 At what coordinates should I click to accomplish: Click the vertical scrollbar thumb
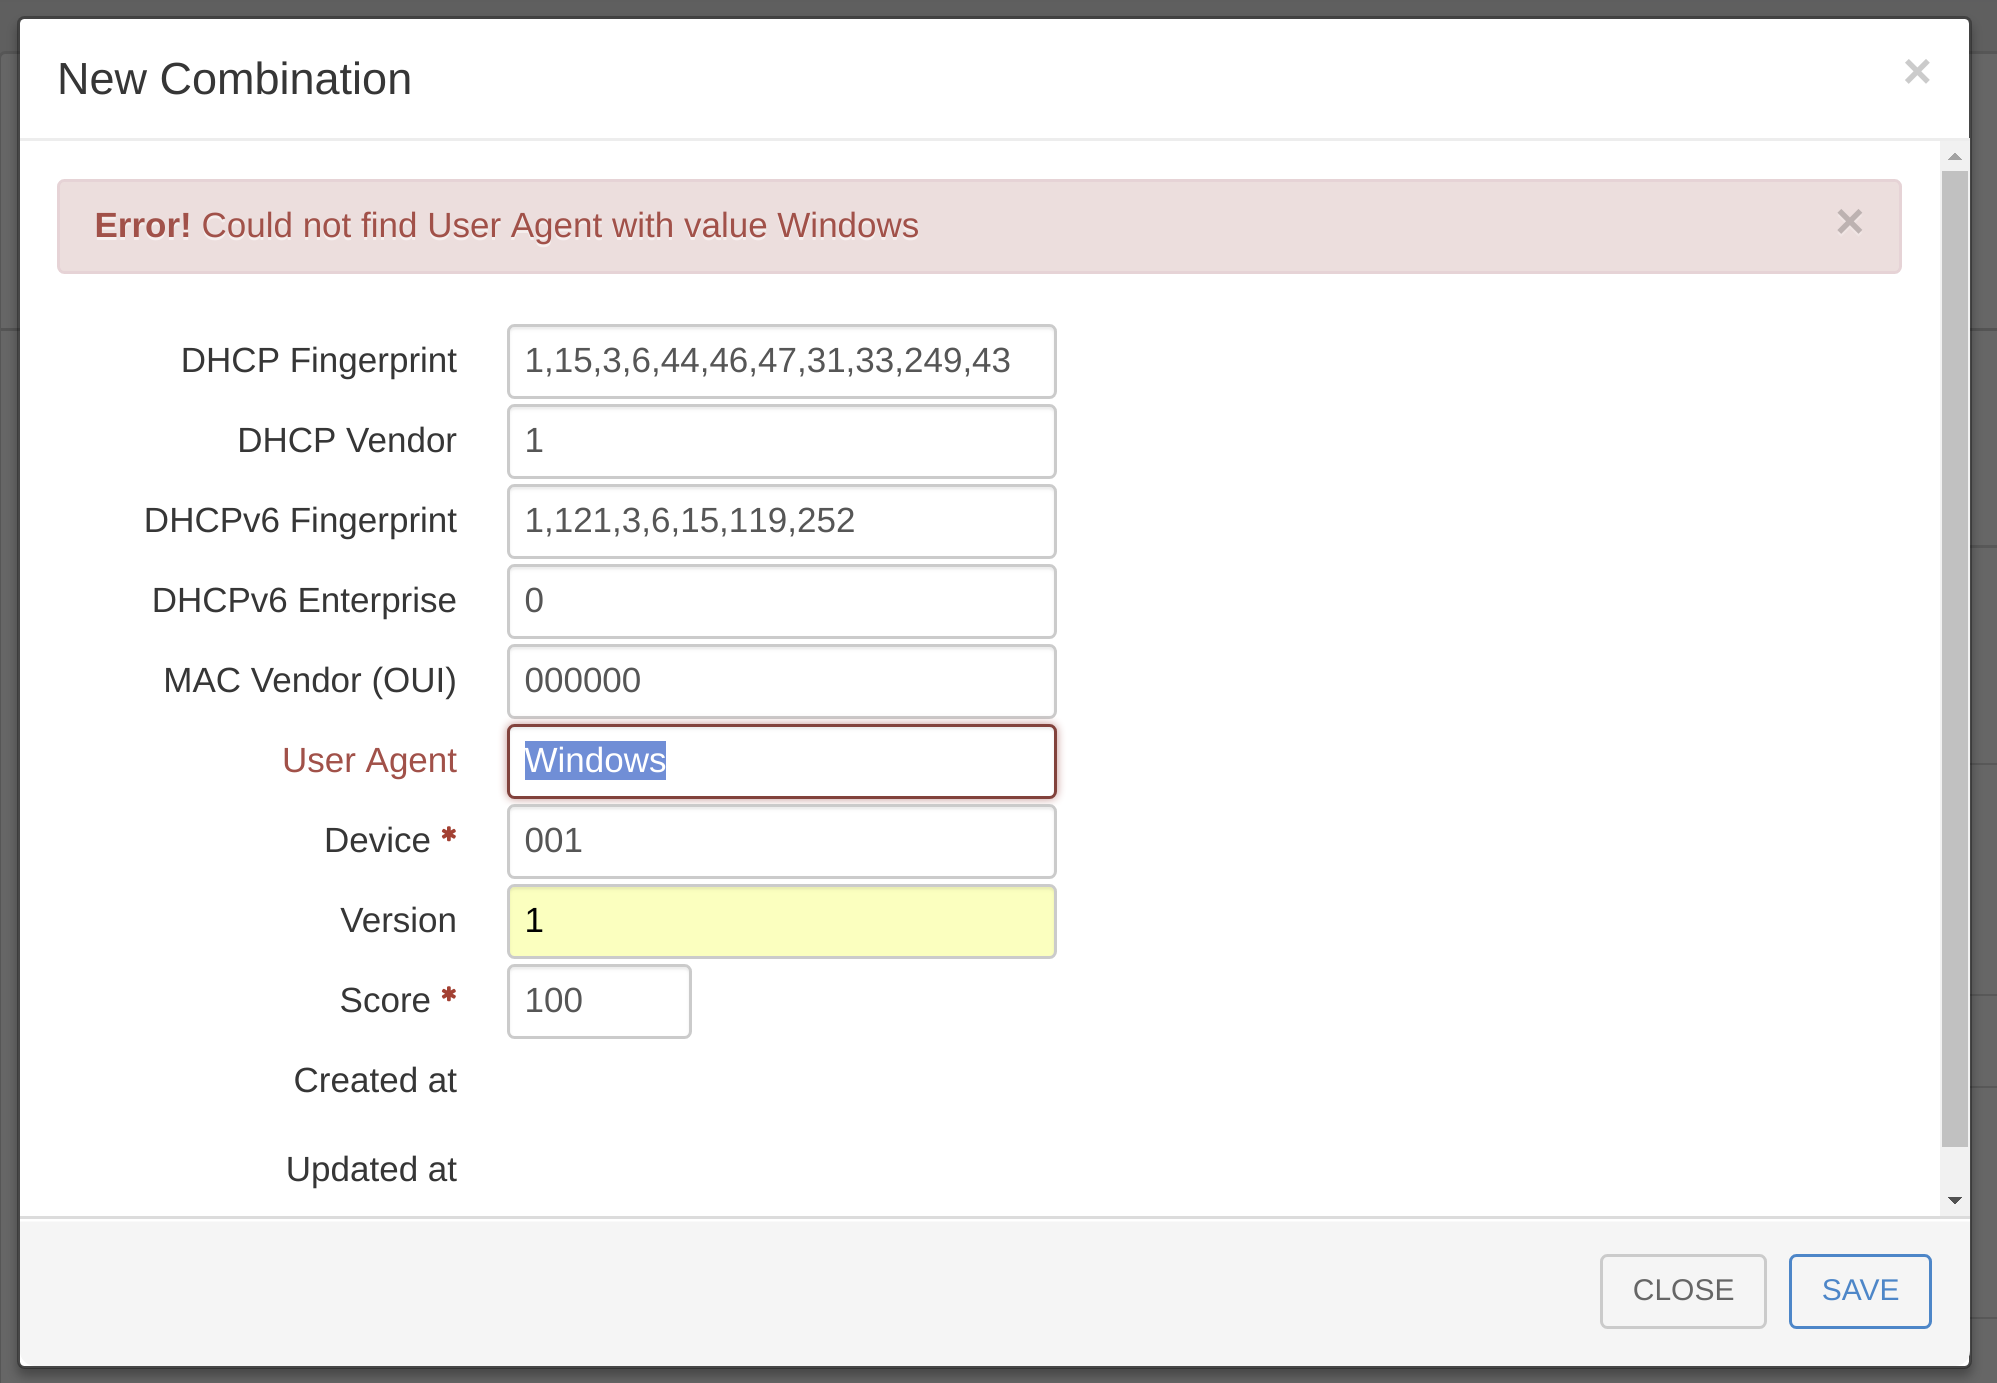(1954, 660)
